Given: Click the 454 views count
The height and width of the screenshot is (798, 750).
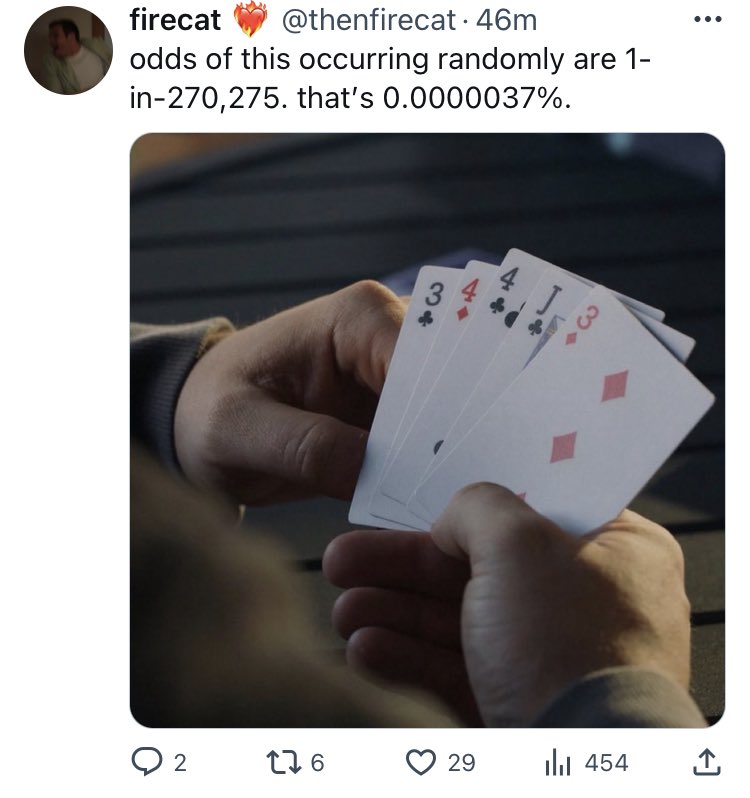Looking at the screenshot, I should tap(607, 763).
